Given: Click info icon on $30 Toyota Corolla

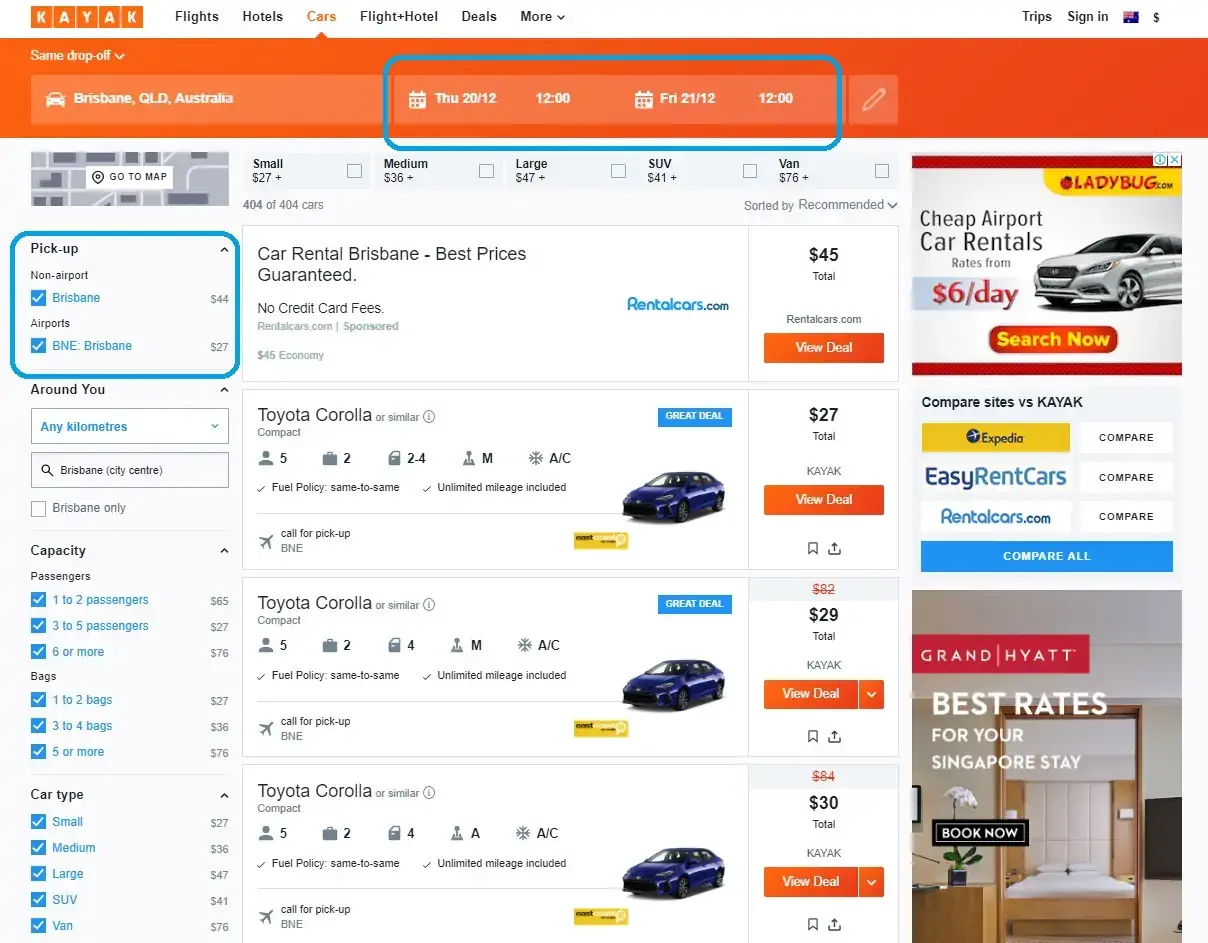Looking at the screenshot, I should 429,793.
